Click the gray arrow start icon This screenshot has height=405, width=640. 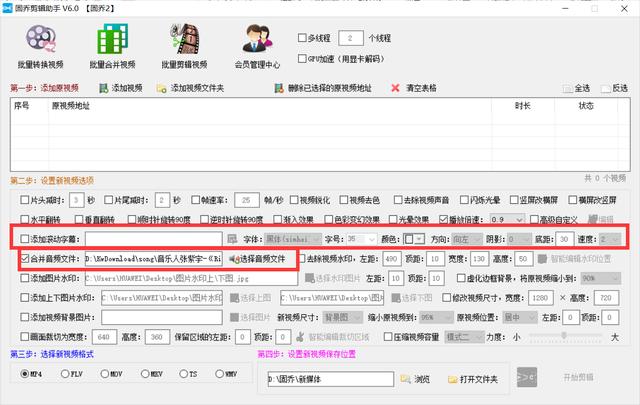[527, 377]
